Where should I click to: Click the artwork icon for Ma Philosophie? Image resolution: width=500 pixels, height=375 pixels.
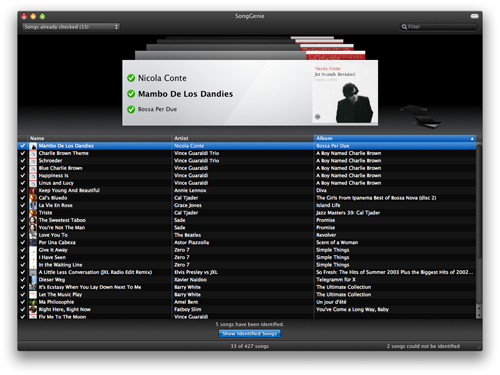click(33, 302)
